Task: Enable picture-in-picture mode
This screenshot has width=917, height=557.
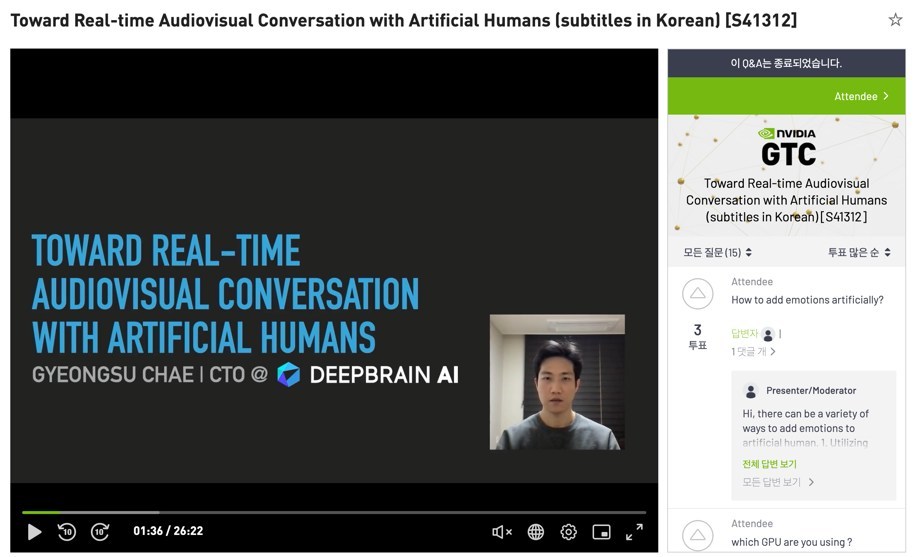Action: point(601,532)
